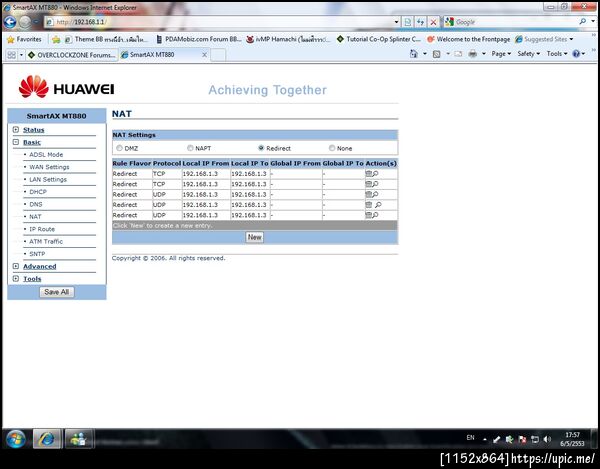Open LAN Settings in sidebar
Screen dimensions: 600x469
[48, 179]
